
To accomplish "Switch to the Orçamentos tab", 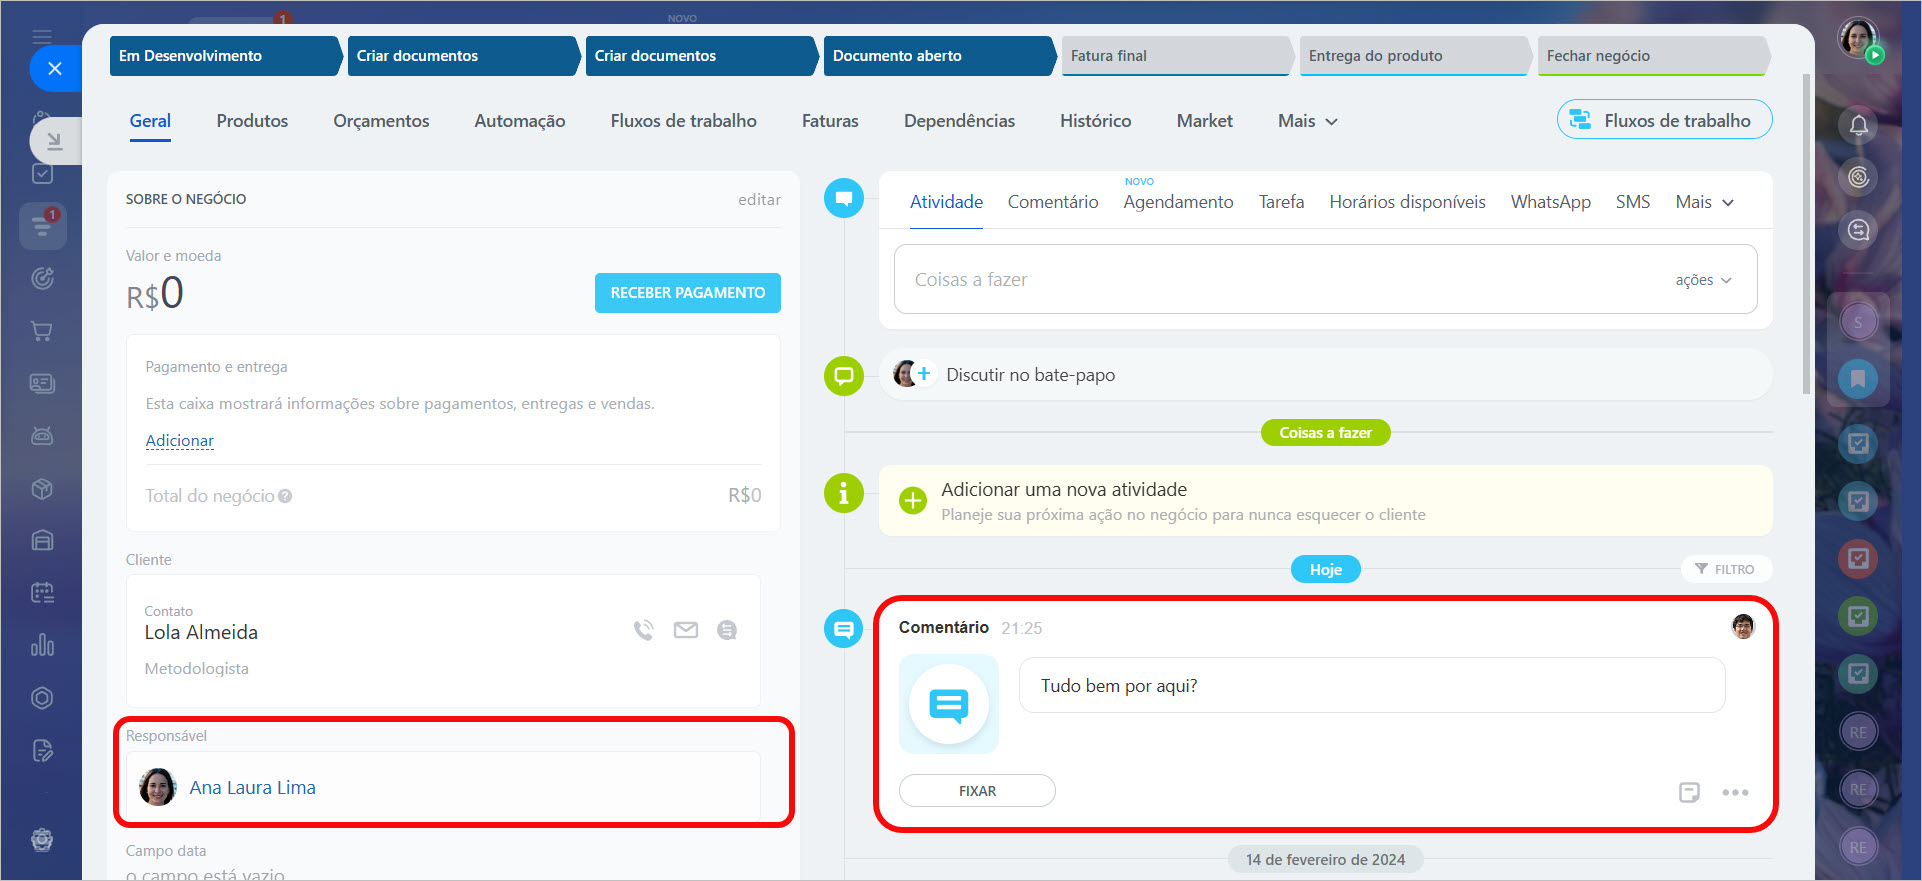I will [381, 121].
